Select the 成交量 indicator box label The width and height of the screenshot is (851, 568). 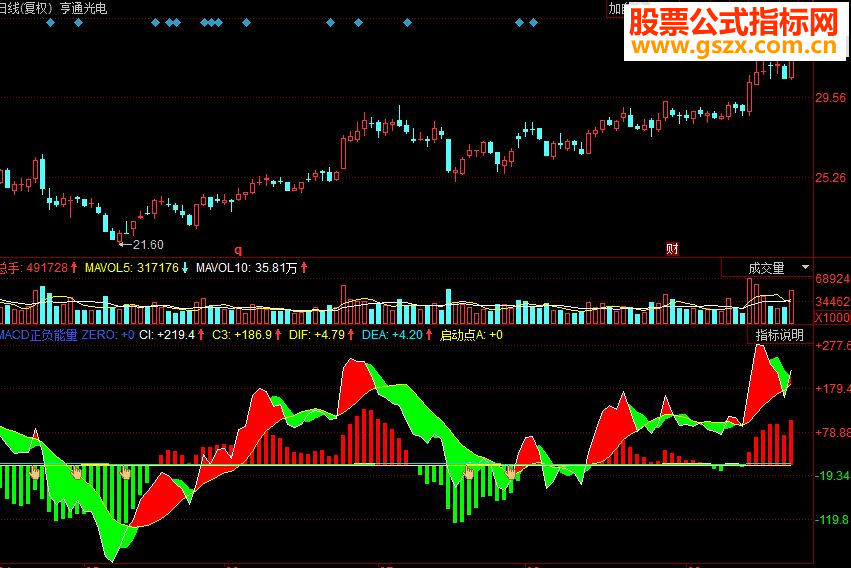[x=766, y=268]
